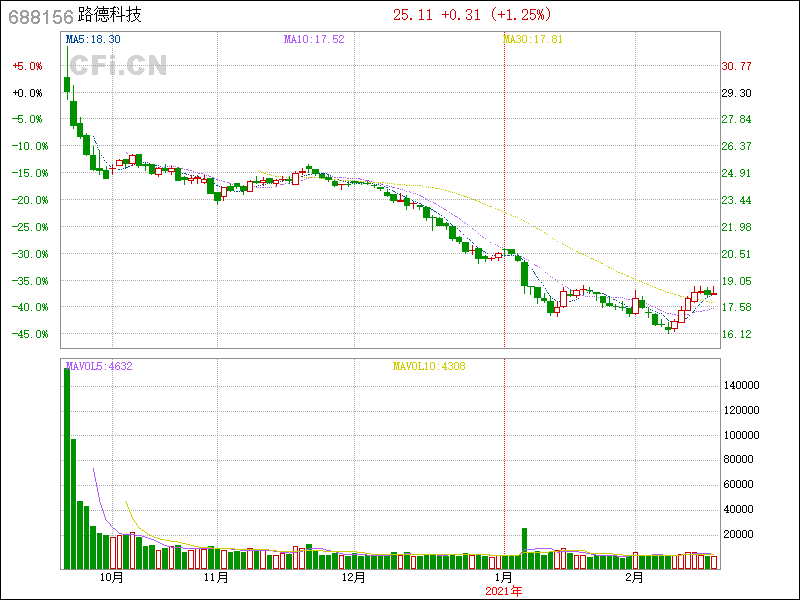The height and width of the screenshot is (600, 800).
Task: Click the stock name 路德科技
Action: pyautogui.click(x=110, y=15)
